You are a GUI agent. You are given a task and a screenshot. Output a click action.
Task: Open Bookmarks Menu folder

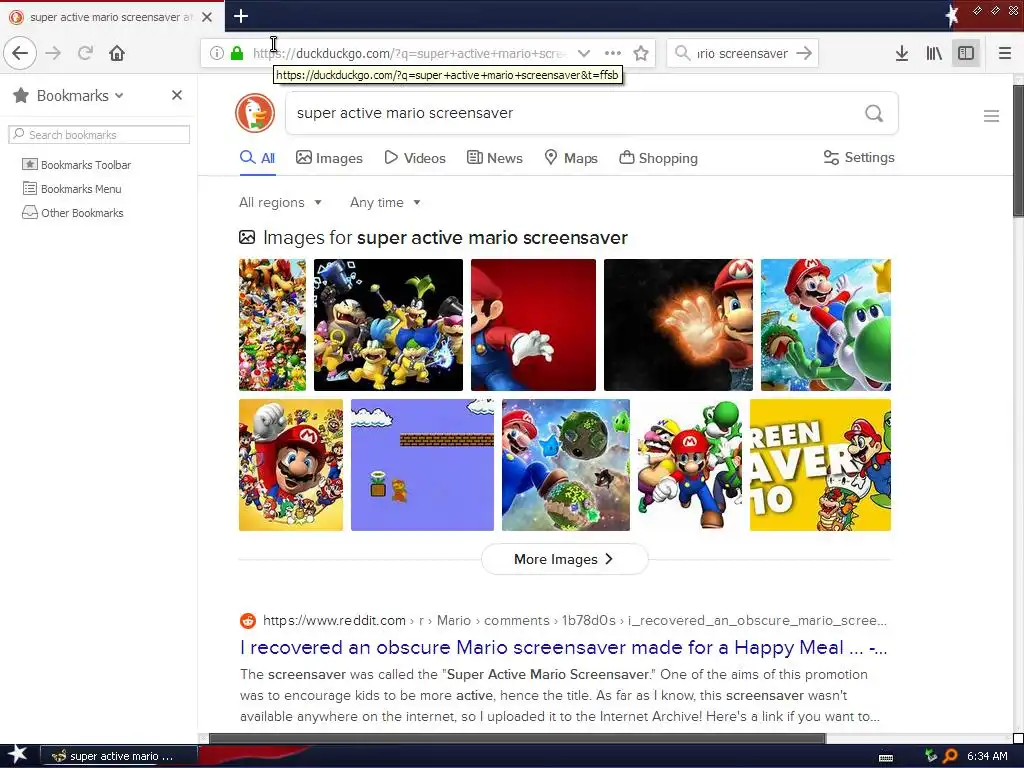point(72,189)
